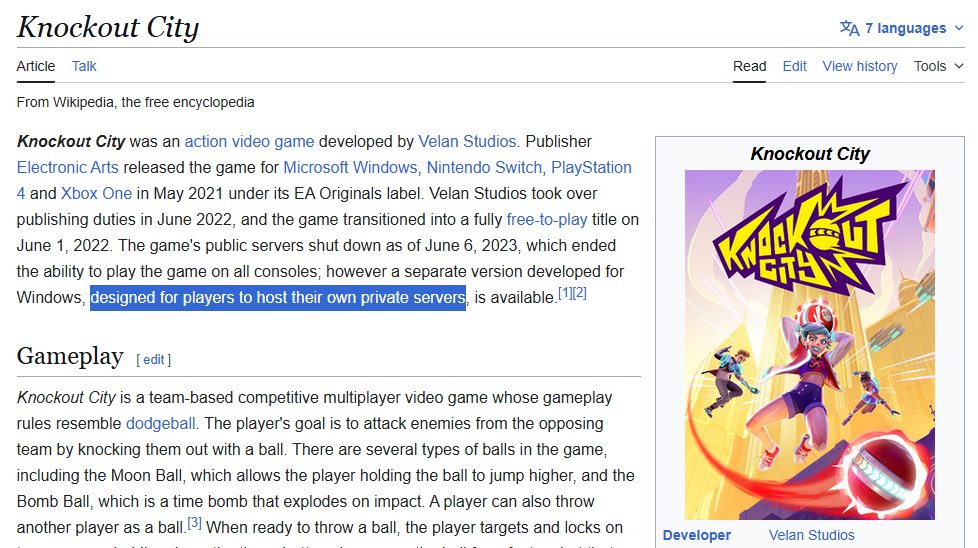
Task: Open the View history tab
Action: pos(859,66)
